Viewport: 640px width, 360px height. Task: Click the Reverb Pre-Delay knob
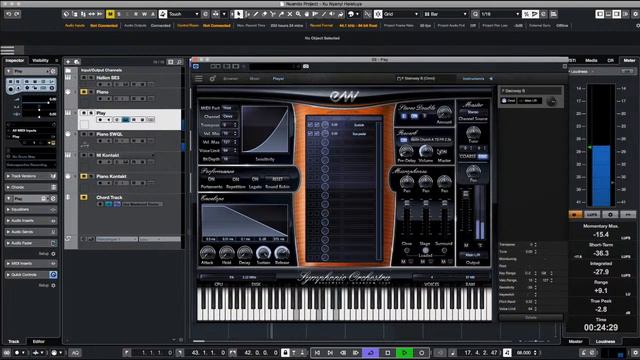406,152
